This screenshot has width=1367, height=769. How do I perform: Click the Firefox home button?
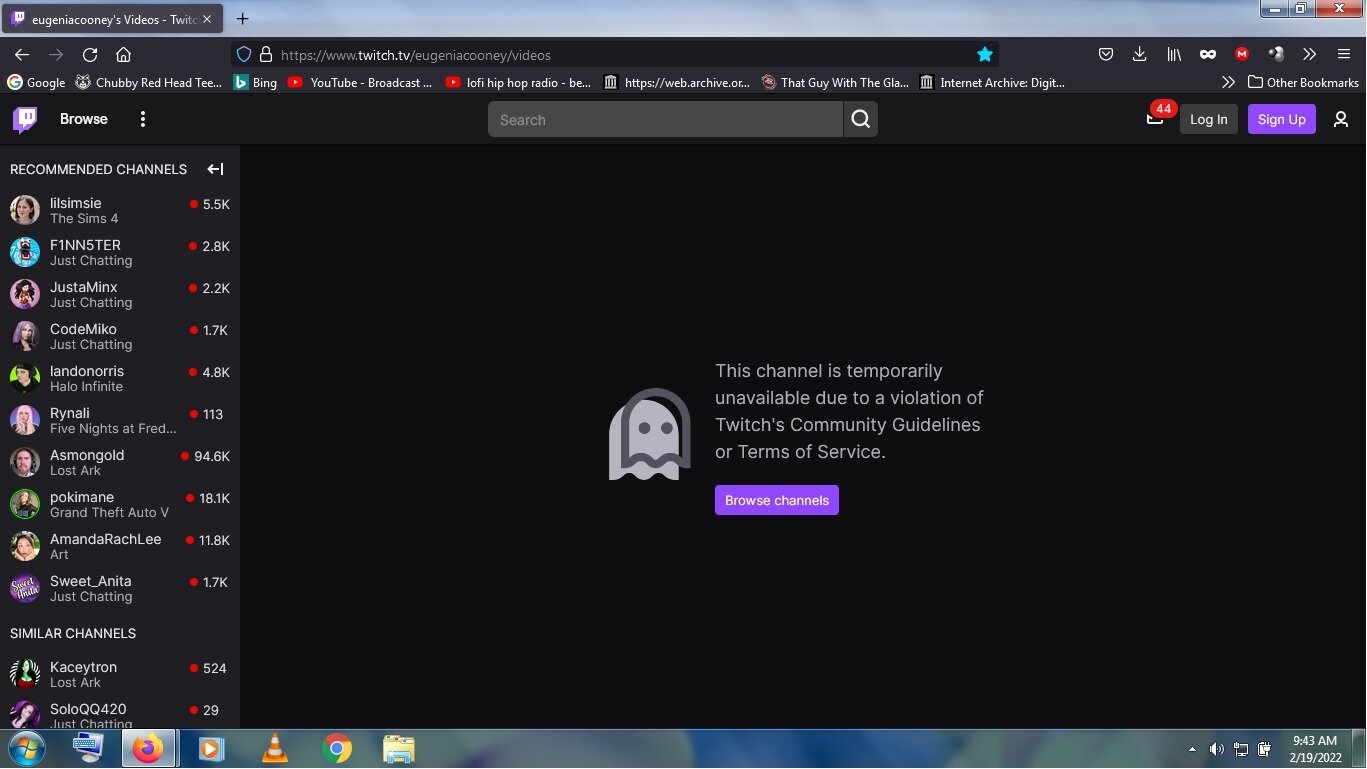(x=124, y=55)
